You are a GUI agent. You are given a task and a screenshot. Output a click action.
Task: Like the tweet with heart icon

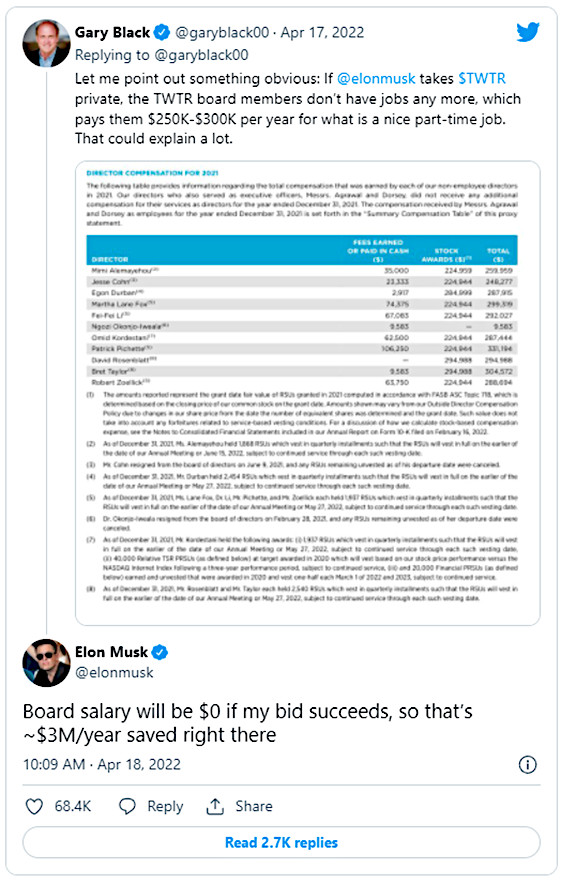tap(34, 806)
